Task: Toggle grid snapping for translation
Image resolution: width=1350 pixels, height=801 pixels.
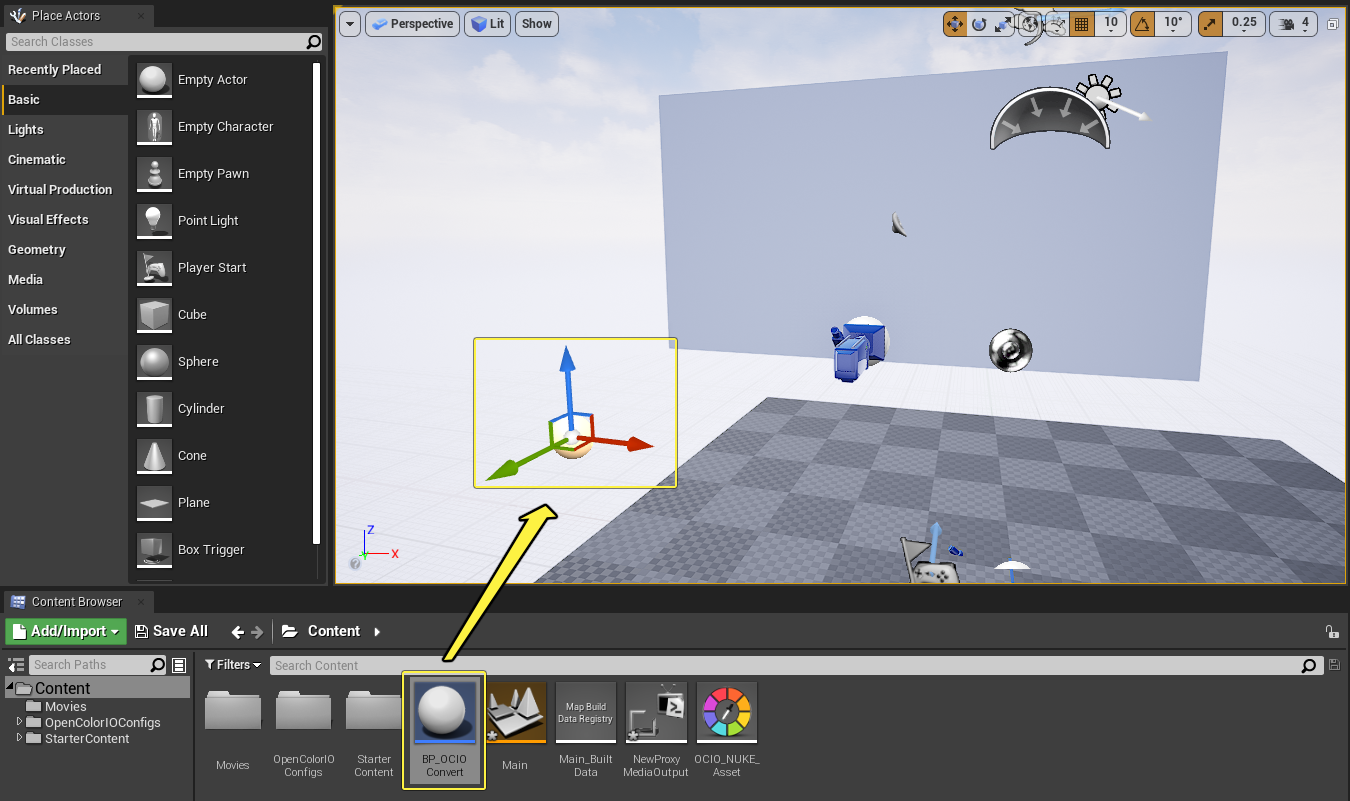Action: (1080, 24)
